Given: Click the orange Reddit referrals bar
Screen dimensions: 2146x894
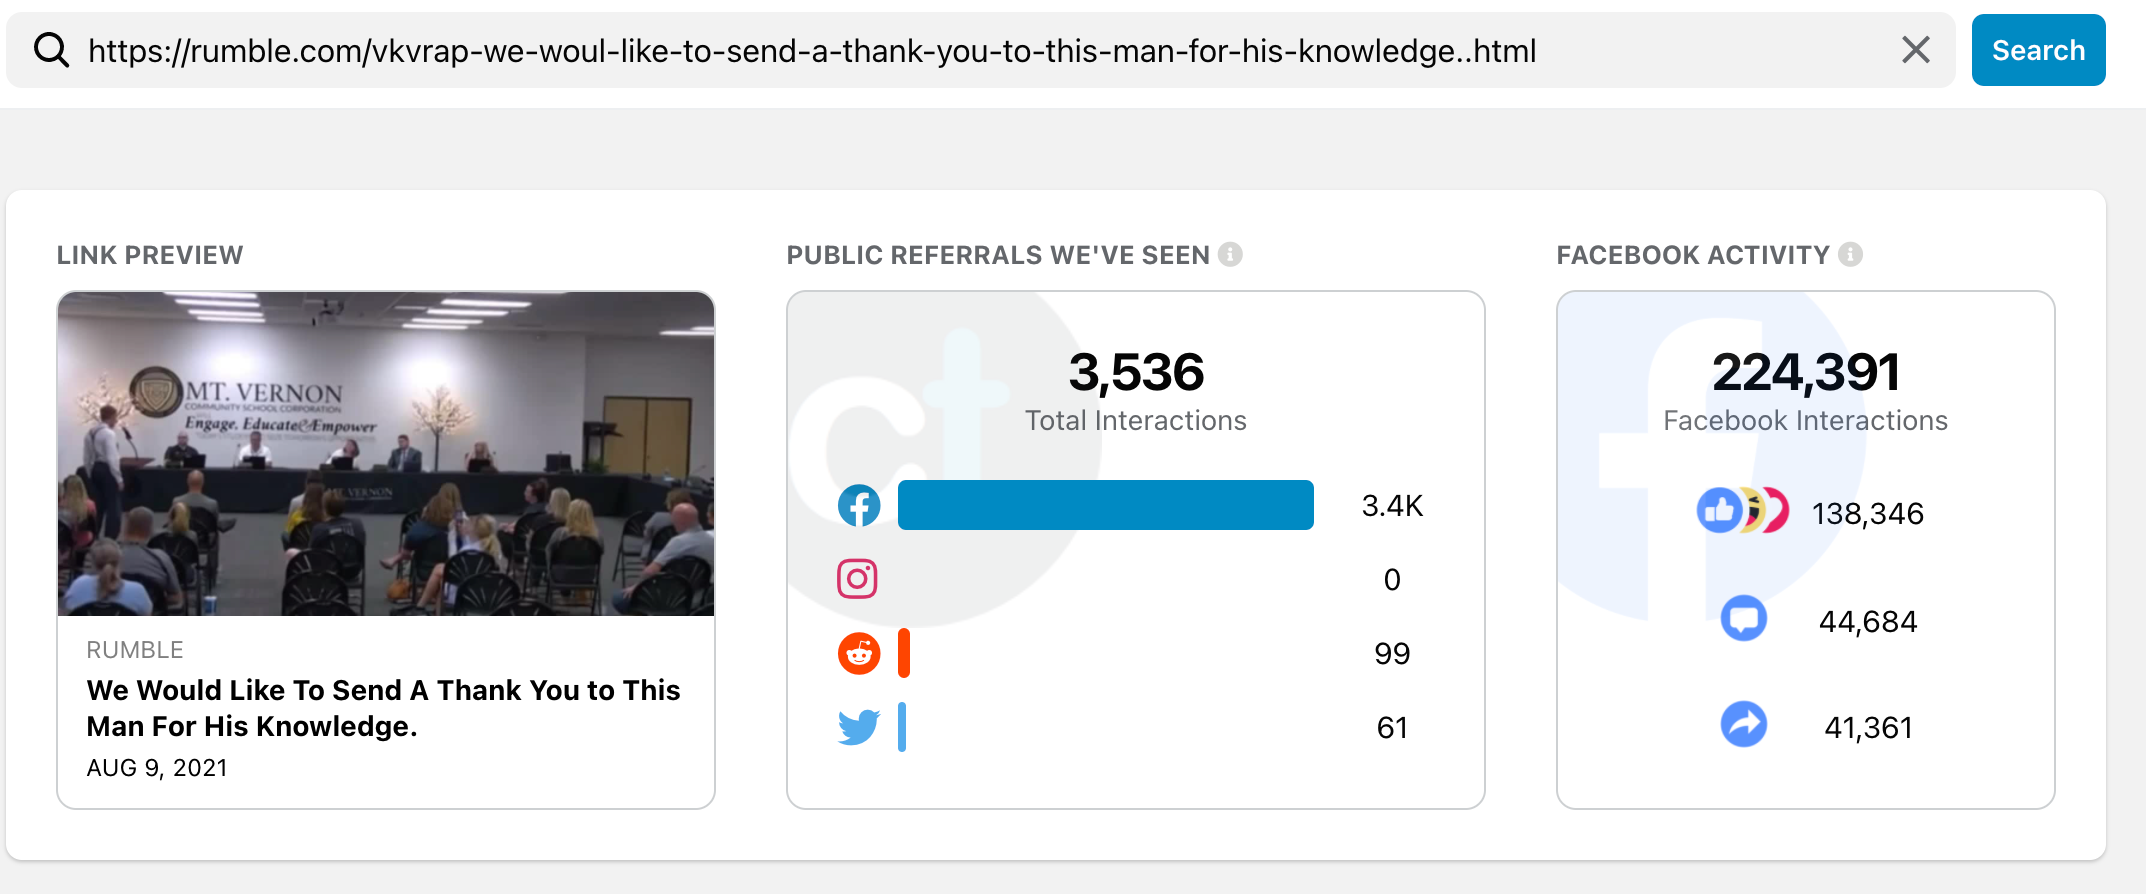Looking at the screenshot, I should coord(904,653).
